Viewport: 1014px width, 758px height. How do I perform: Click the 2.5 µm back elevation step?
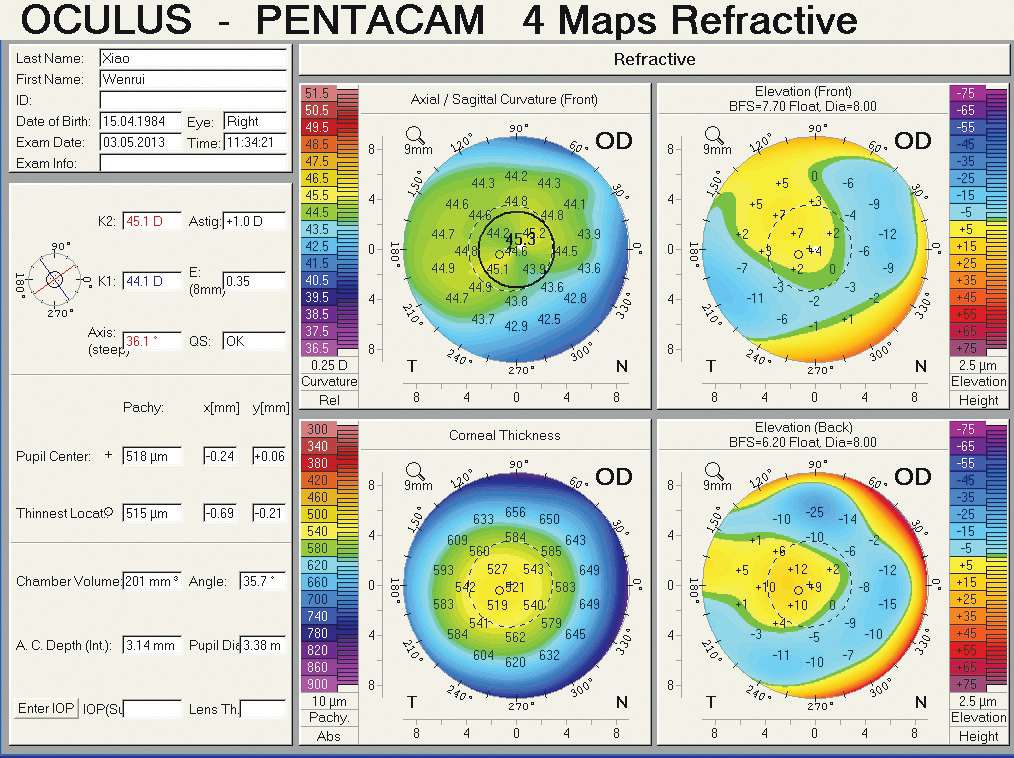[978, 701]
